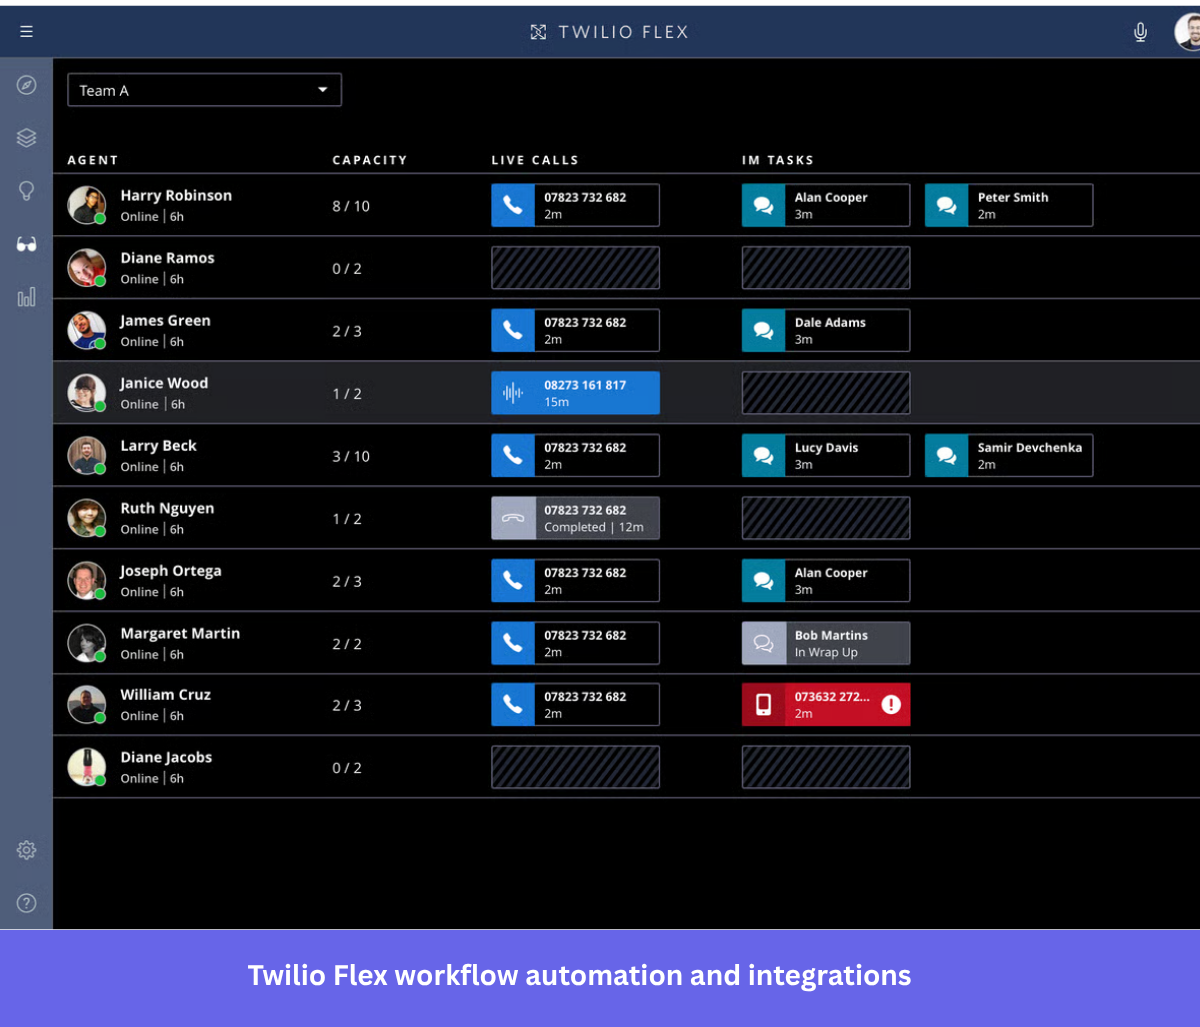Select Janice Wood's active call 08273 161 817
This screenshot has height=1027, width=1200.
click(x=575, y=393)
